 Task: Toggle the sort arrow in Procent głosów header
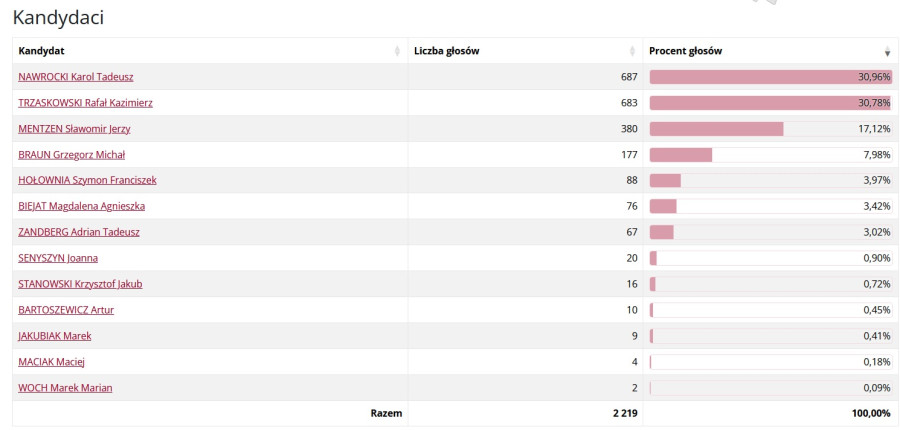point(887,51)
